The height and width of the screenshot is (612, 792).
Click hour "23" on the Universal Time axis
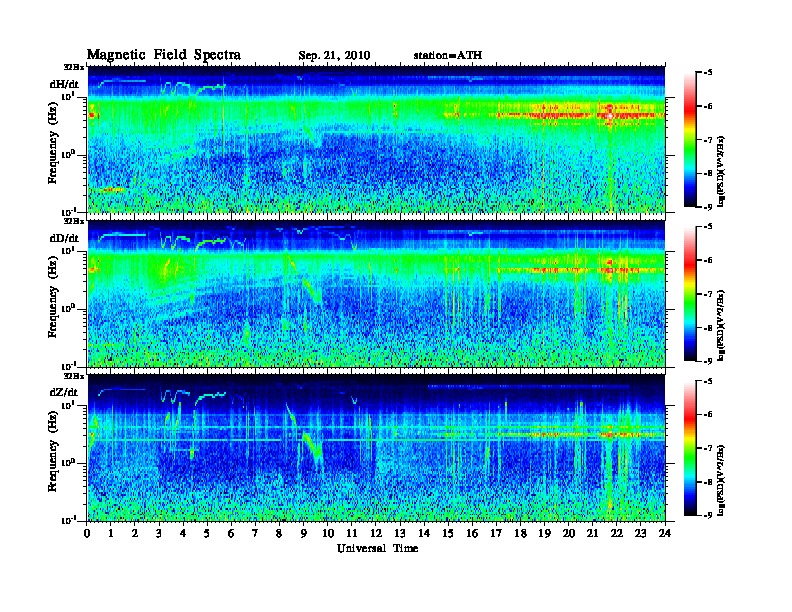pyautogui.click(x=640, y=534)
